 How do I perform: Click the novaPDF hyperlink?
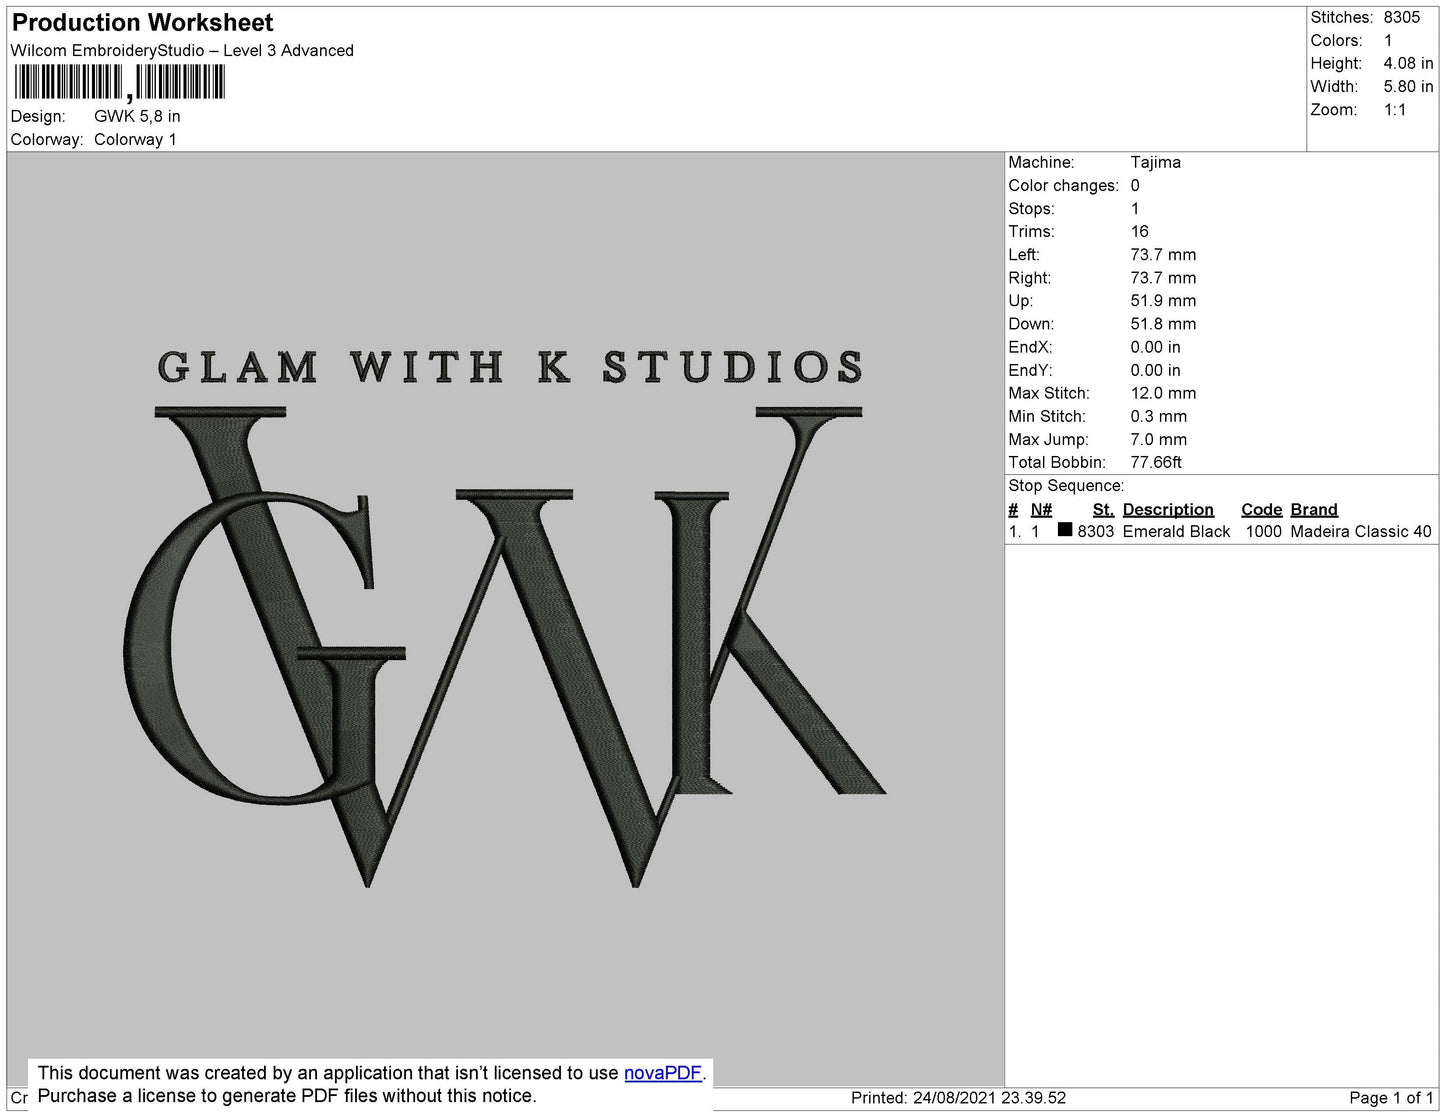[x=663, y=1073]
